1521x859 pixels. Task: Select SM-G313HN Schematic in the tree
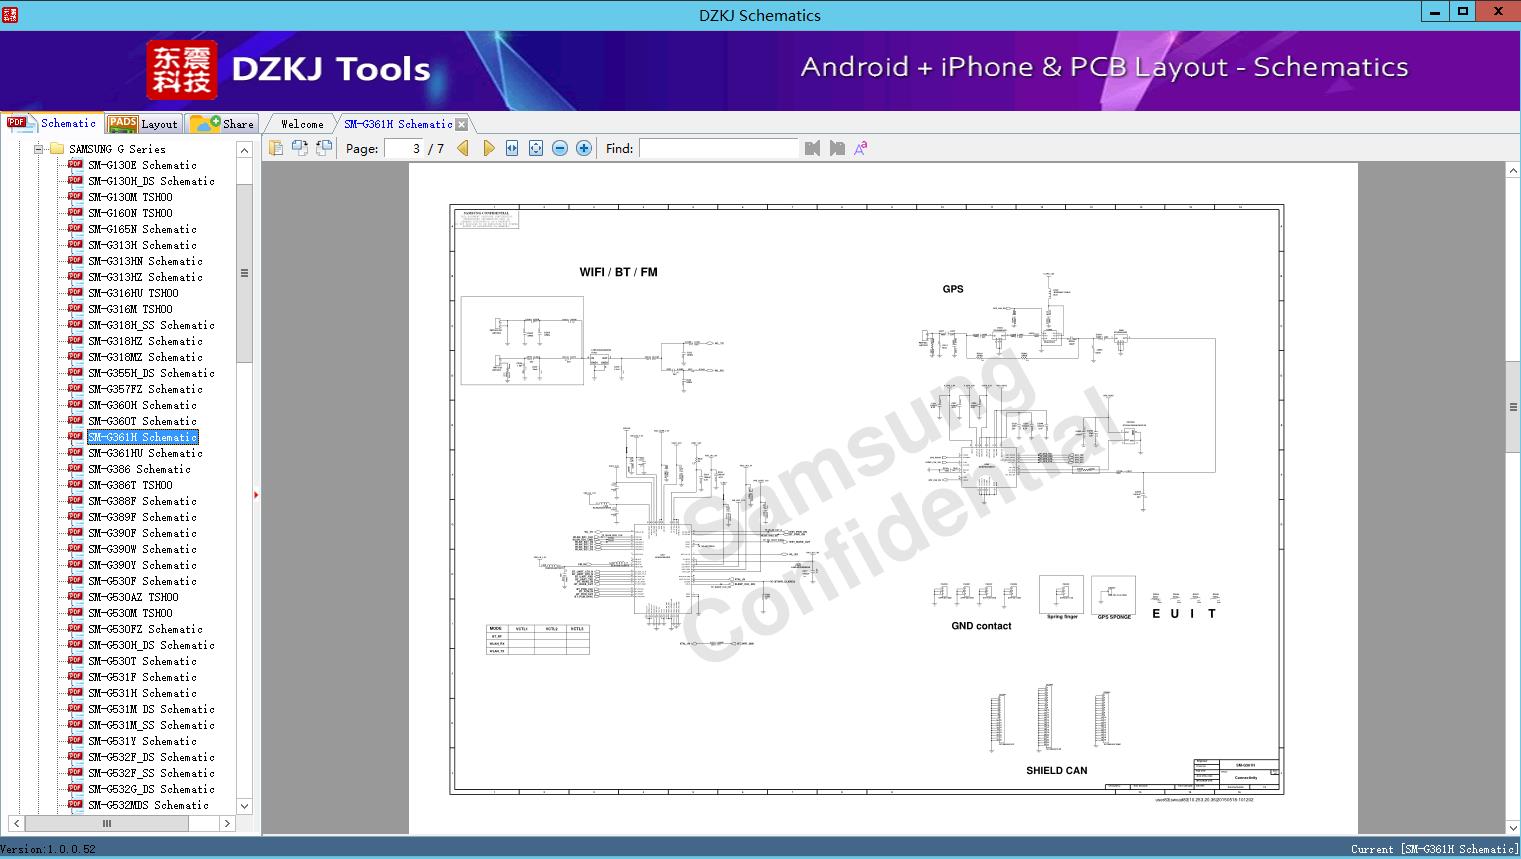pyautogui.click(x=145, y=261)
